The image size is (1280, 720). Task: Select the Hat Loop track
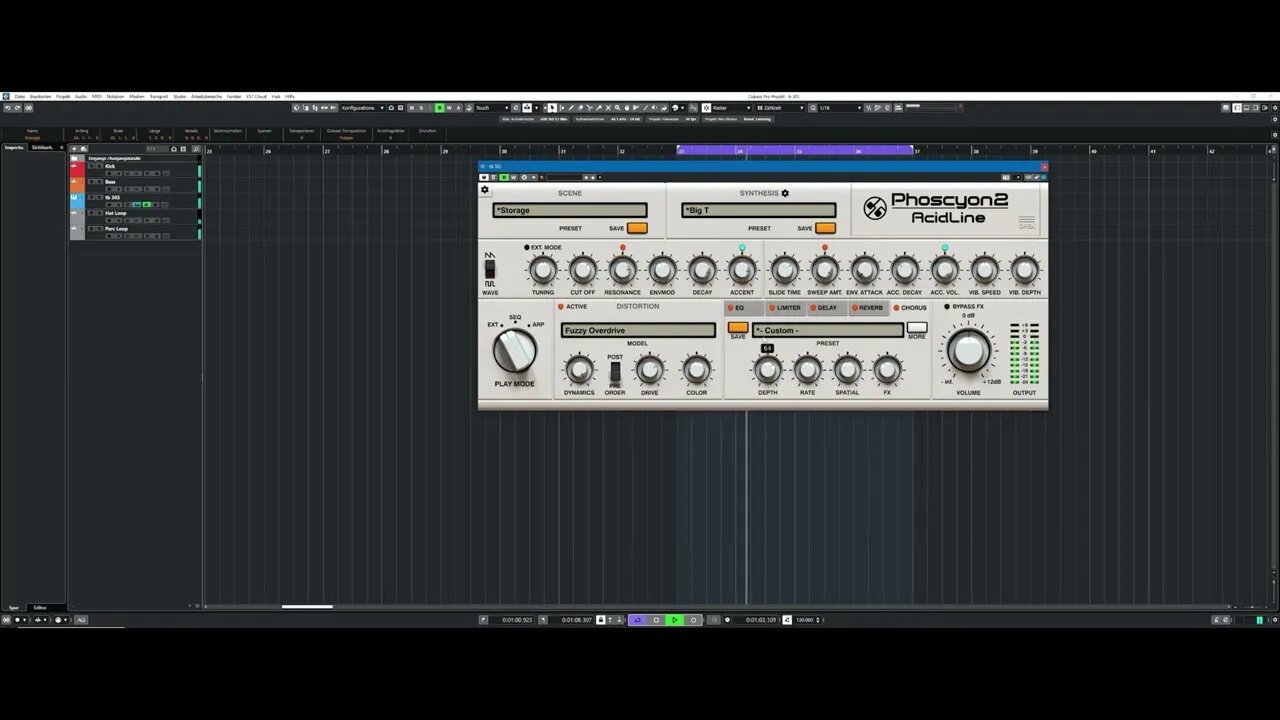coord(135,216)
